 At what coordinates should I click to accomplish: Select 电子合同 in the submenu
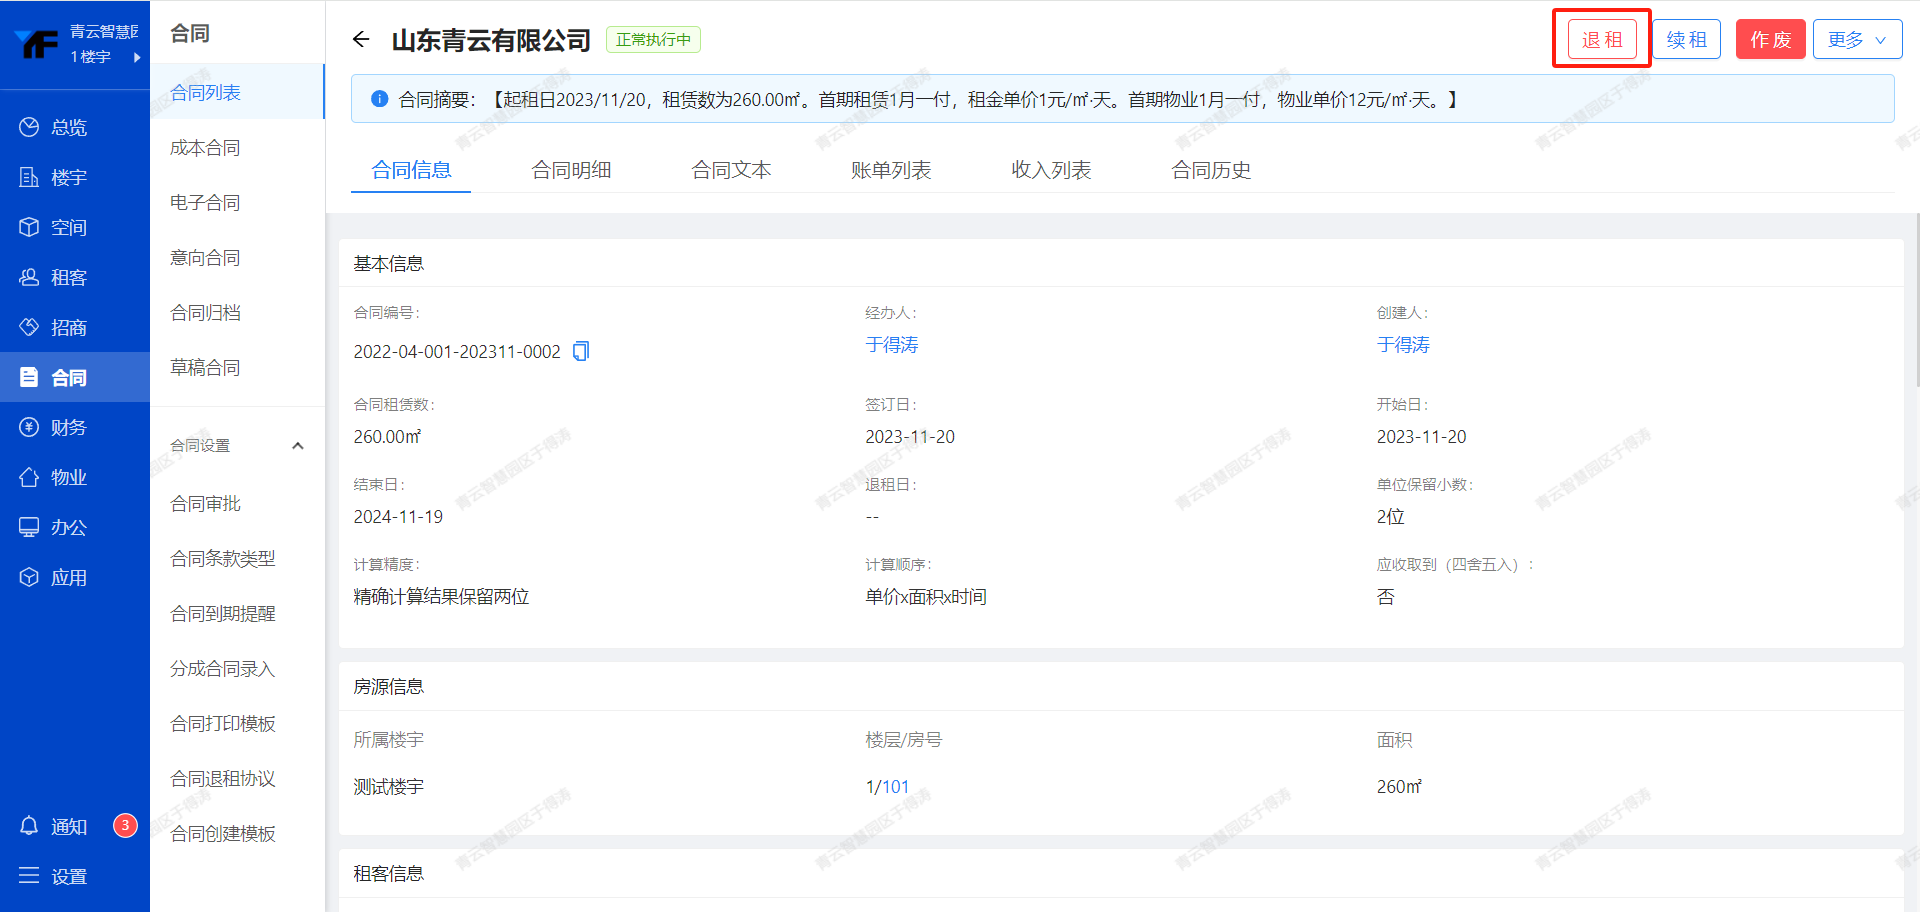click(205, 203)
